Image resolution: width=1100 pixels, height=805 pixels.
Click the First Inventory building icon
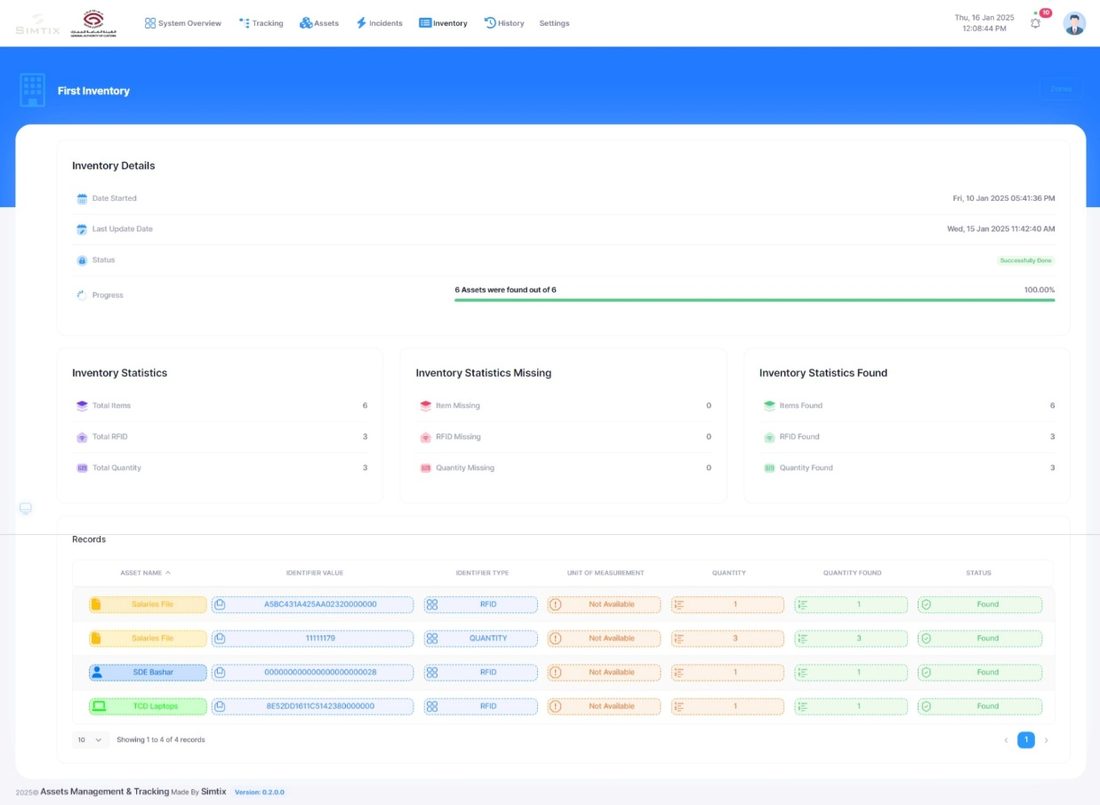(x=32, y=90)
